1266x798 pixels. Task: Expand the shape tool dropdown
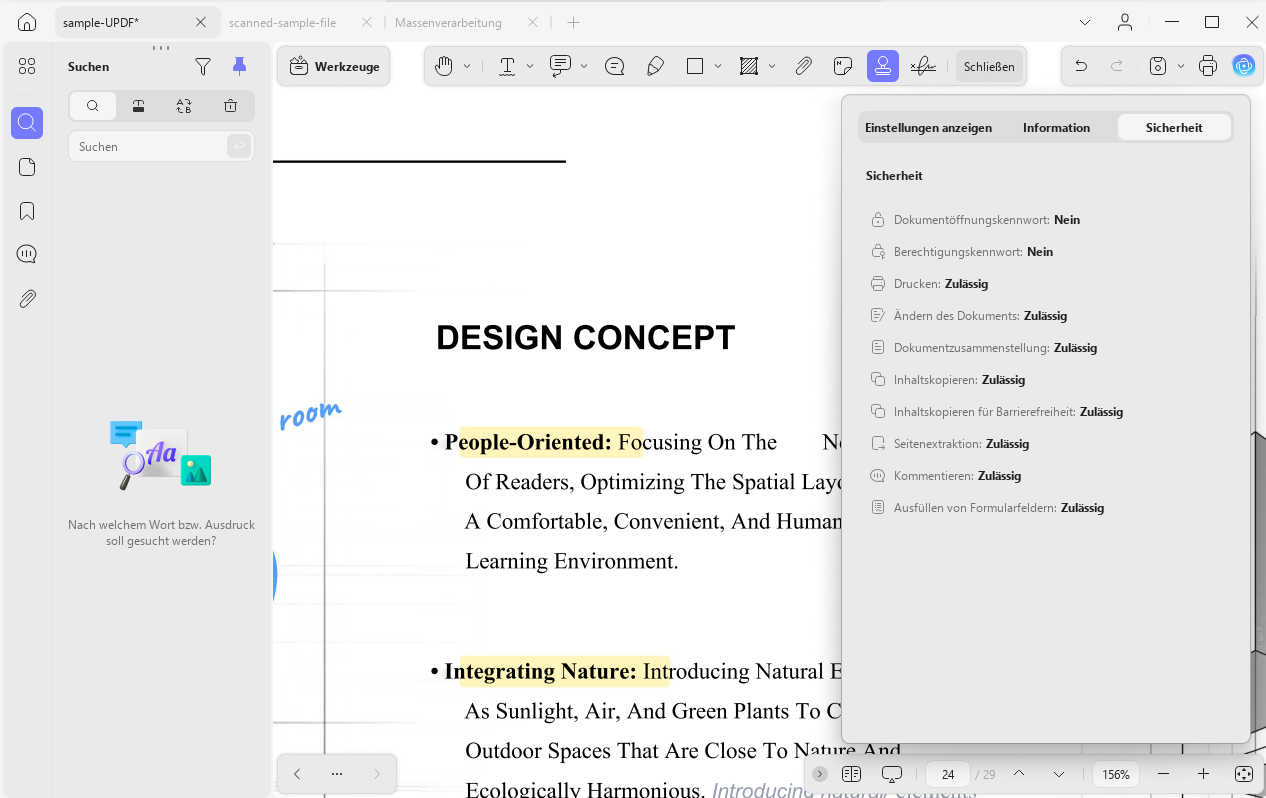(x=718, y=66)
